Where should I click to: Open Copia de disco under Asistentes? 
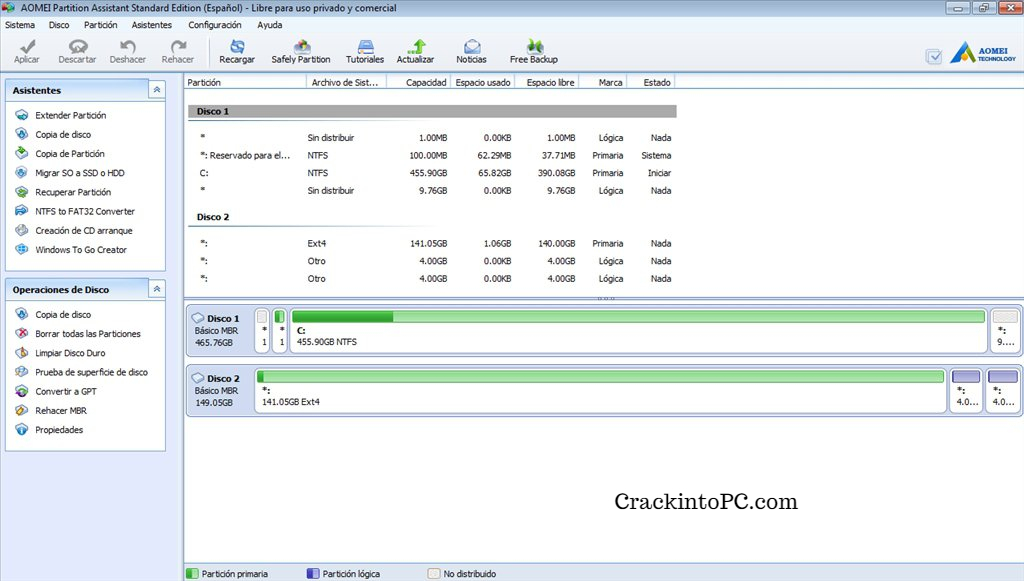(63, 134)
